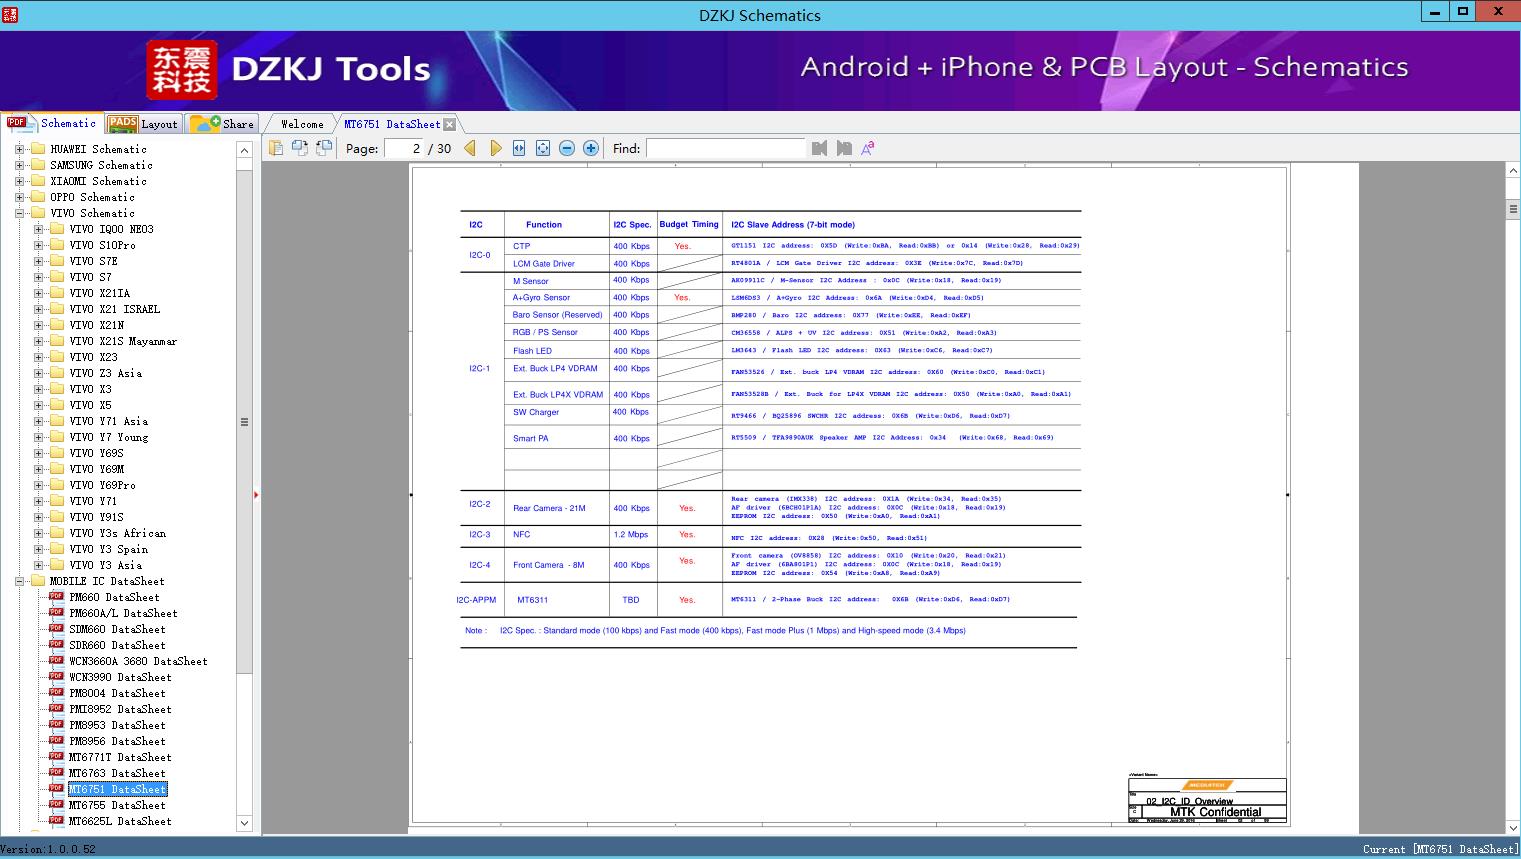Image resolution: width=1521 pixels, height=859 pixels.
Task: Click the first document copy icon in toolbar
Action: click(x=275, y=148)
